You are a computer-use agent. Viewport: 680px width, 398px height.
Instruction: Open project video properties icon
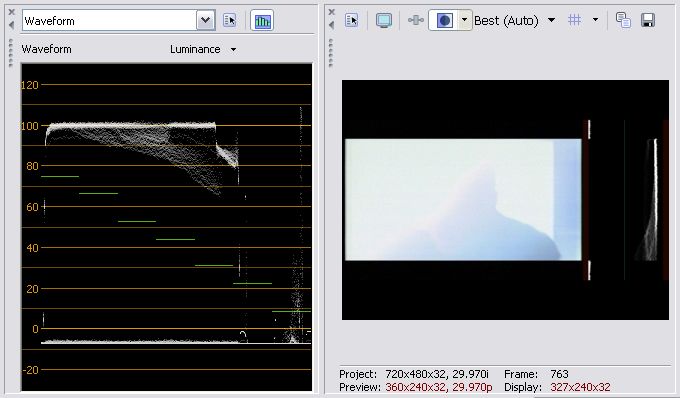pyautogui.click(x=352, y=20)
